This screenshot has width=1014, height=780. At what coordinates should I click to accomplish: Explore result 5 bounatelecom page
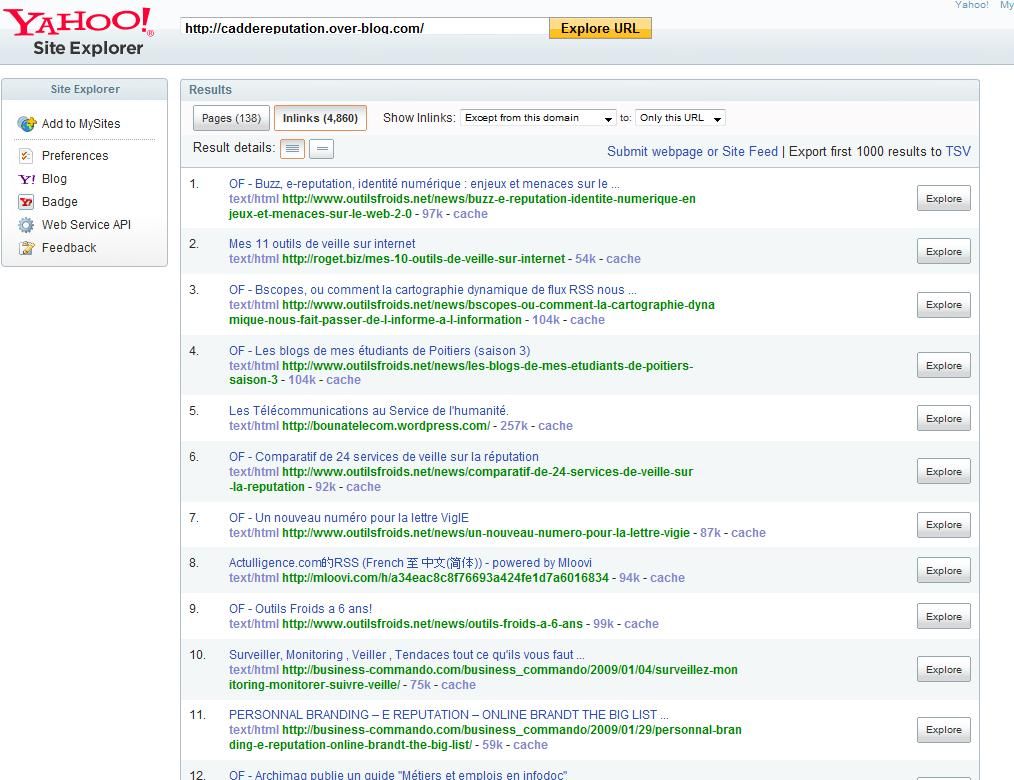[944, 418]
